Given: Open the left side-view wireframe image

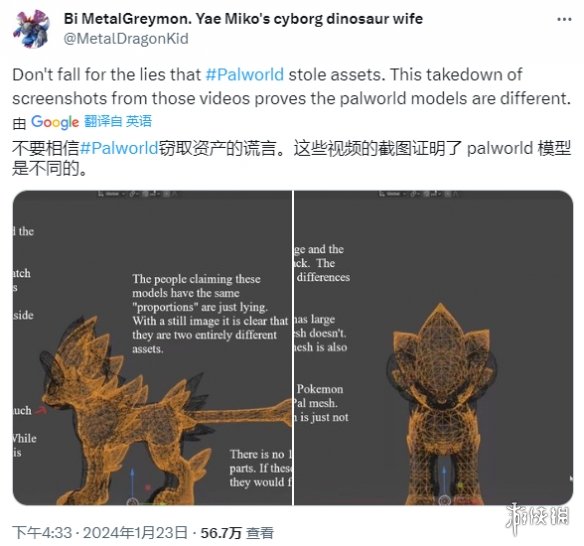Looking at the screenshot, I should [152, 348].
